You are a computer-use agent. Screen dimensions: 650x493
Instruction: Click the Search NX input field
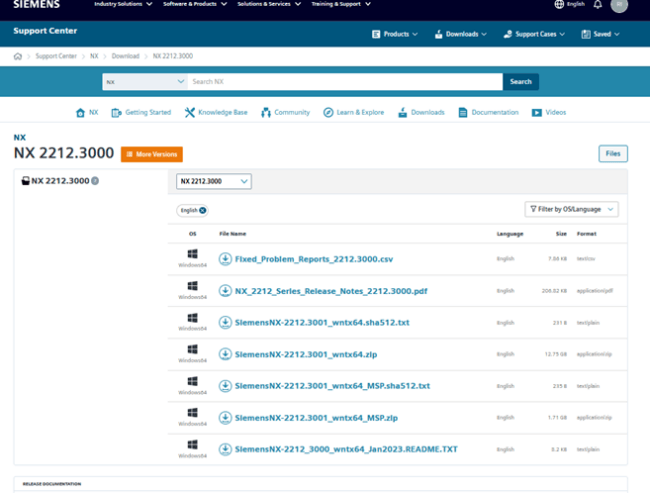pyautogui.click(x=345, y=82)
